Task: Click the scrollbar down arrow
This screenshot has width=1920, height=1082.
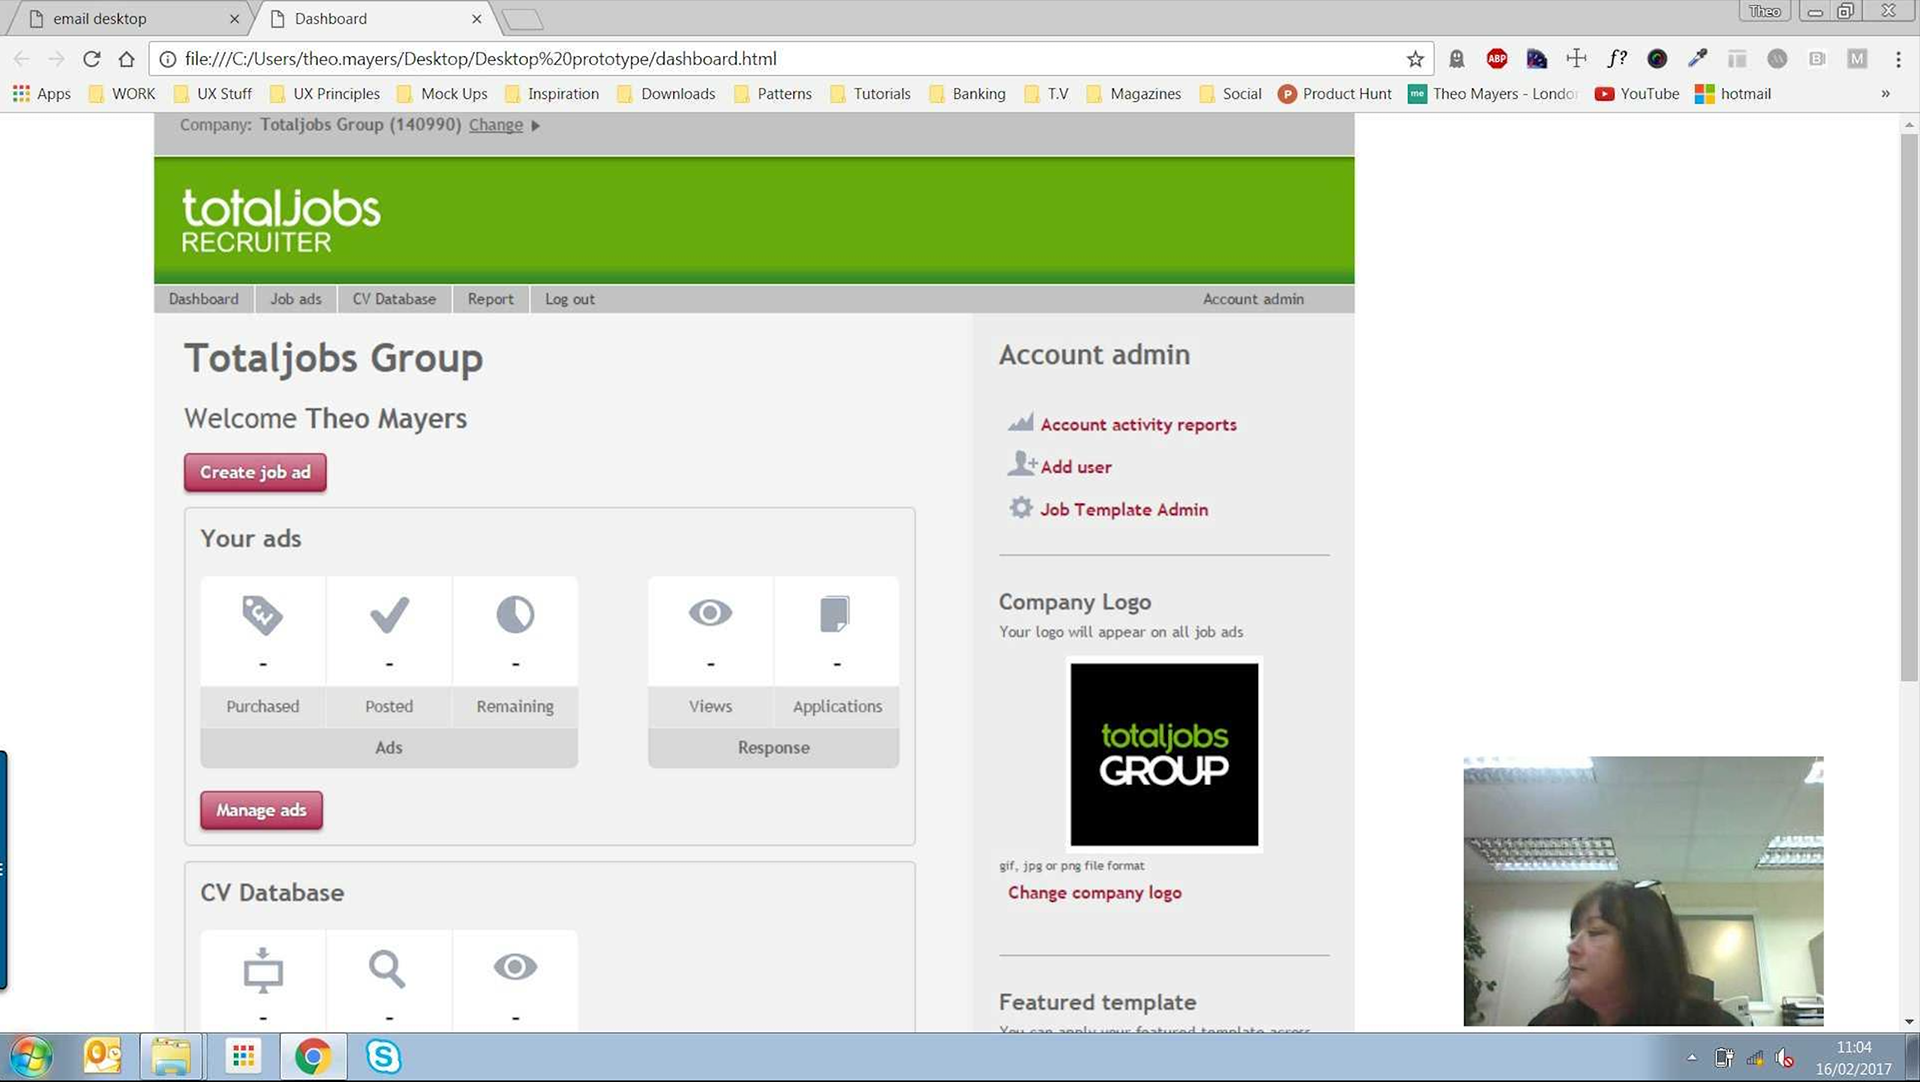Action: 1908,1022
